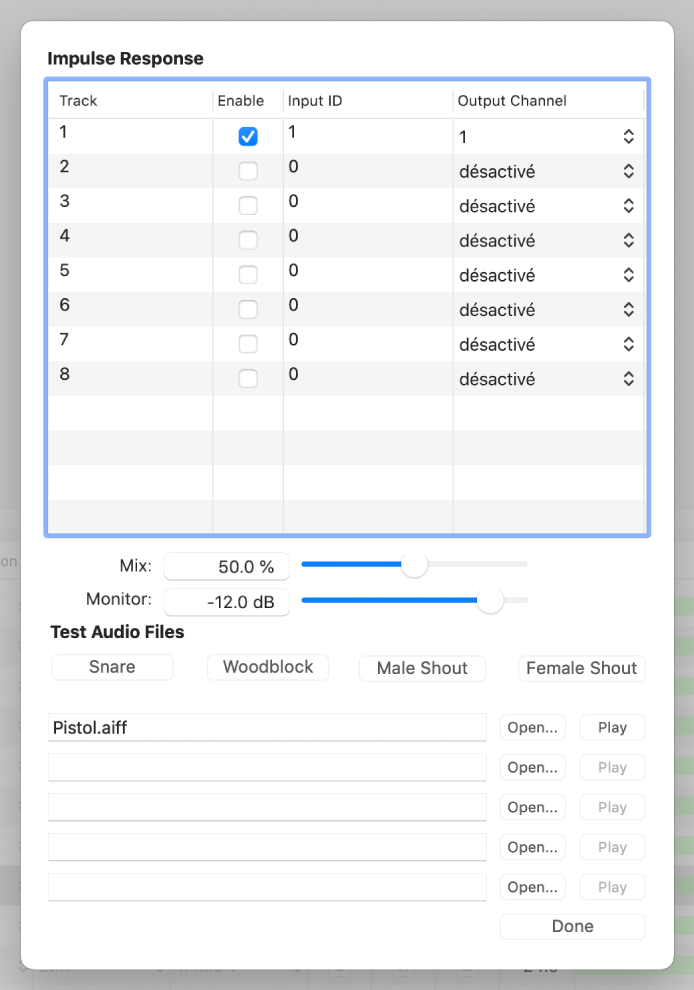Click Open for the second audio file slot
Screen dimensions: 694x990
point(532,767)
